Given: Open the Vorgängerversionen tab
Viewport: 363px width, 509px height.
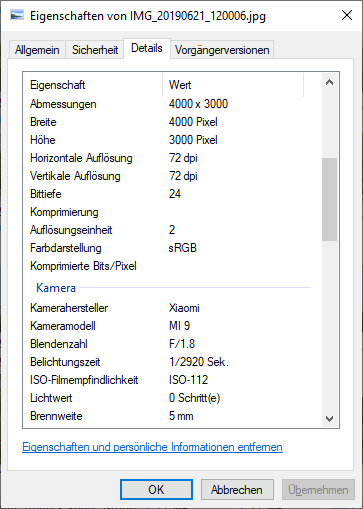Looking at the screenshot, I should tap(222, 50).
